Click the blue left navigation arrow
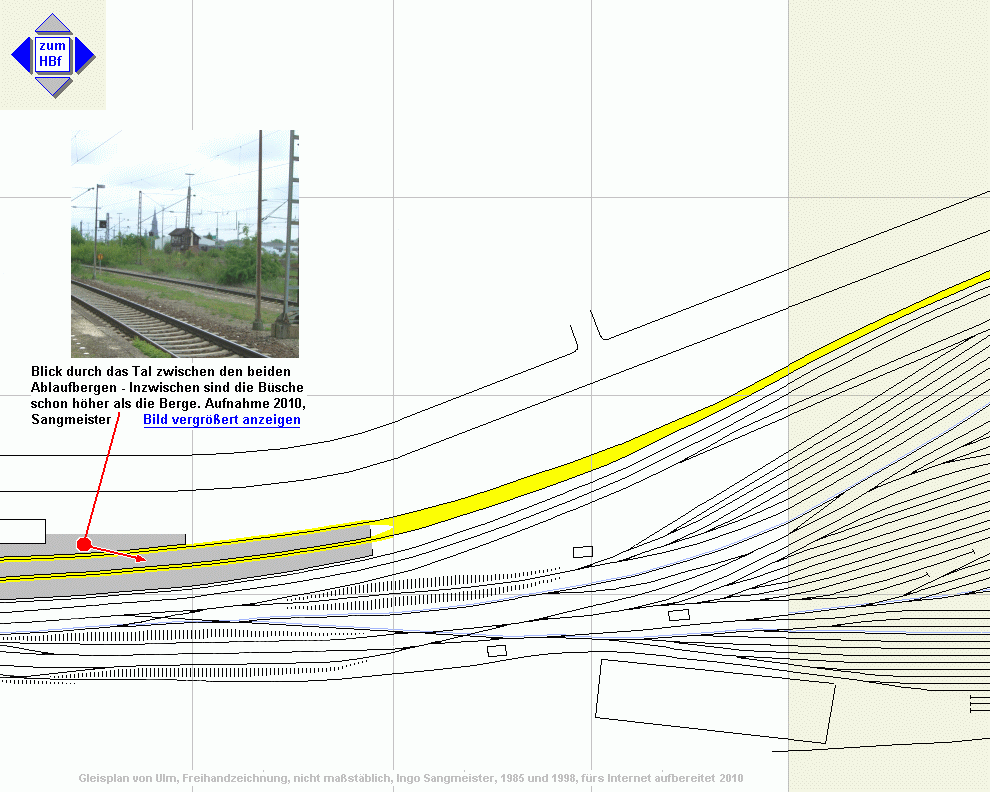Image resolution: width=990 pixels, height=792 pixels. point(20,55)
